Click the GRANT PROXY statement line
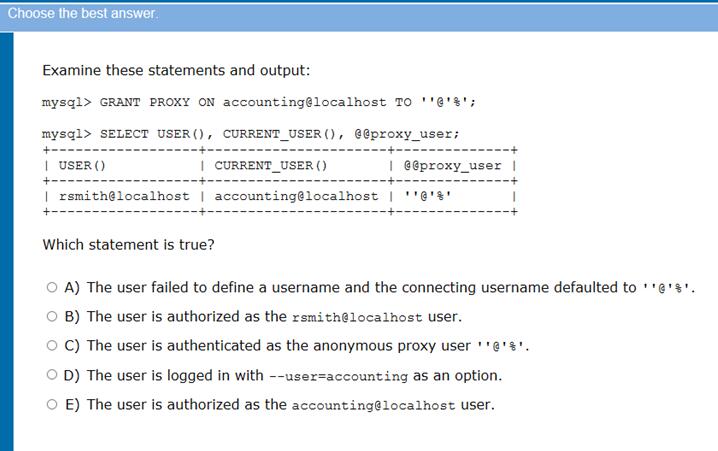Screen dimensions: 718x451 [x=259, y=102]
